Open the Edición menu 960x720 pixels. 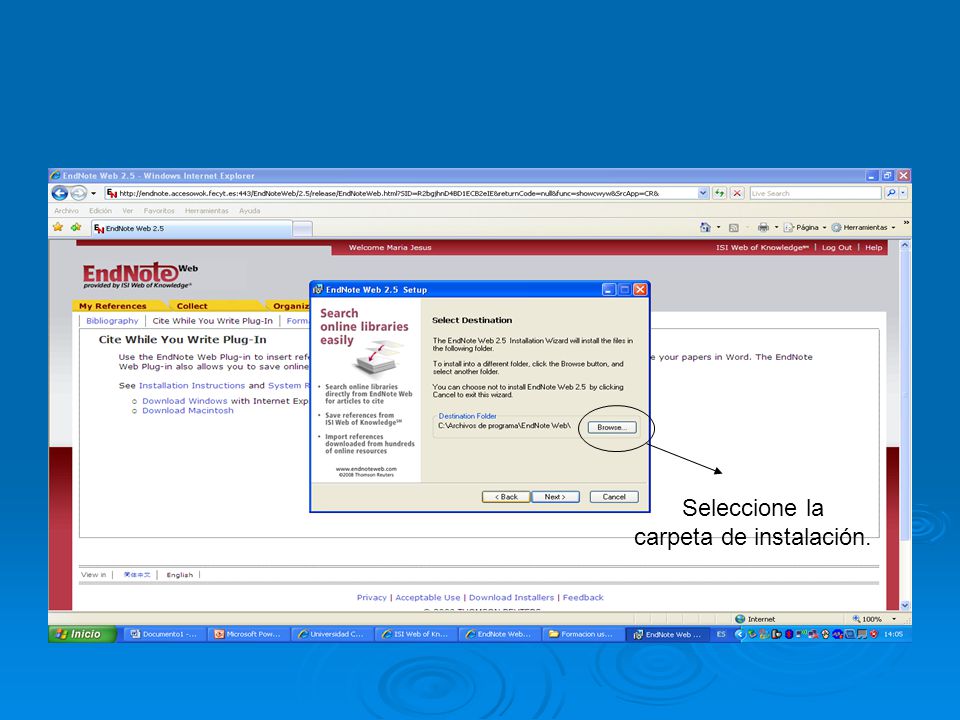[100, 211]
